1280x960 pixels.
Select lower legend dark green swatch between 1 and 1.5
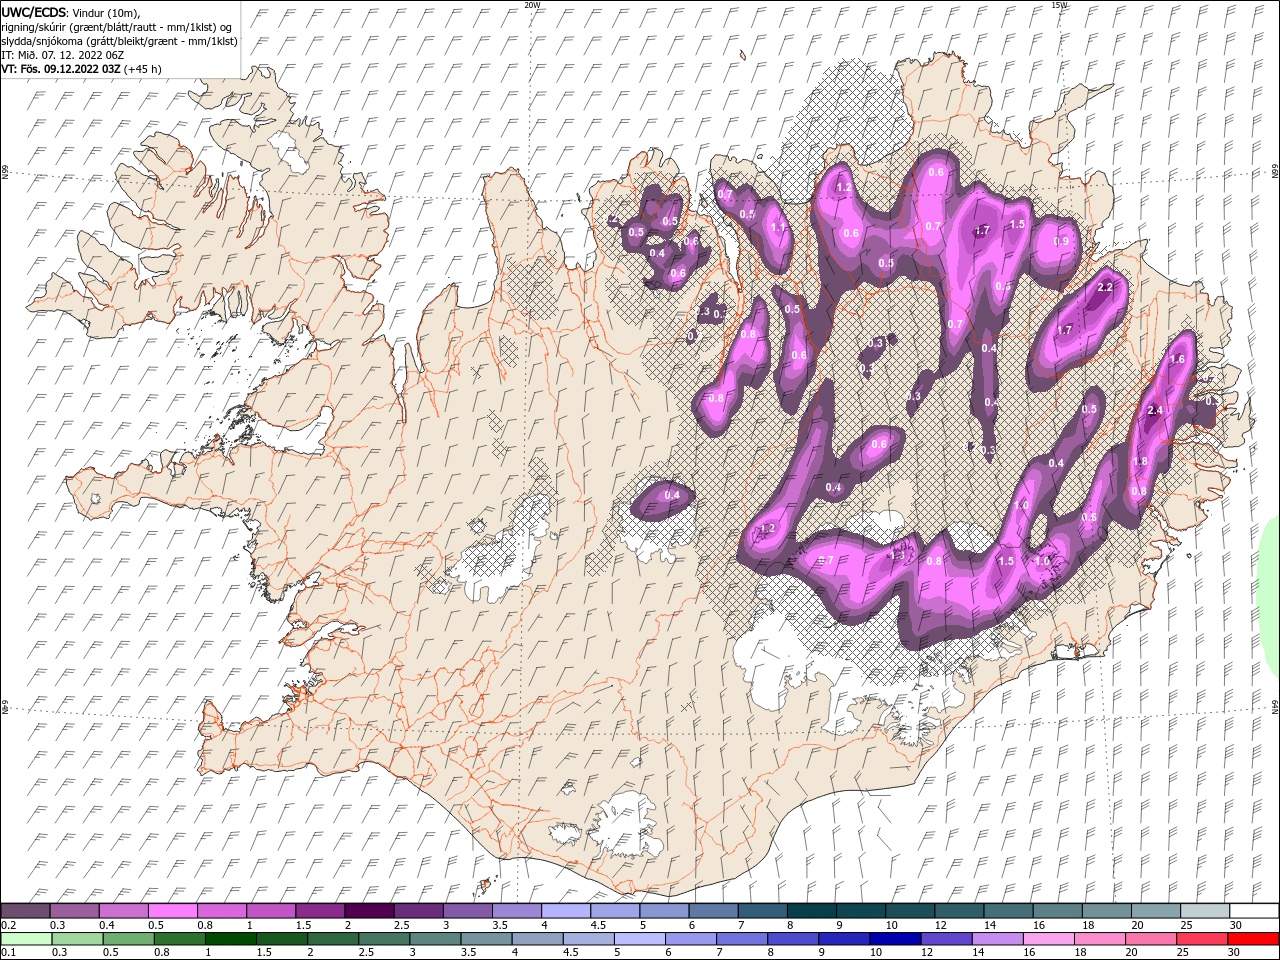click(230, 939)
